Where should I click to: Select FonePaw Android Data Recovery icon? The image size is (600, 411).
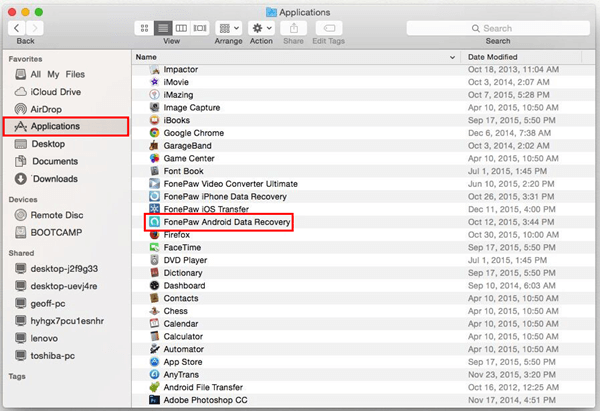click(154, 222)
